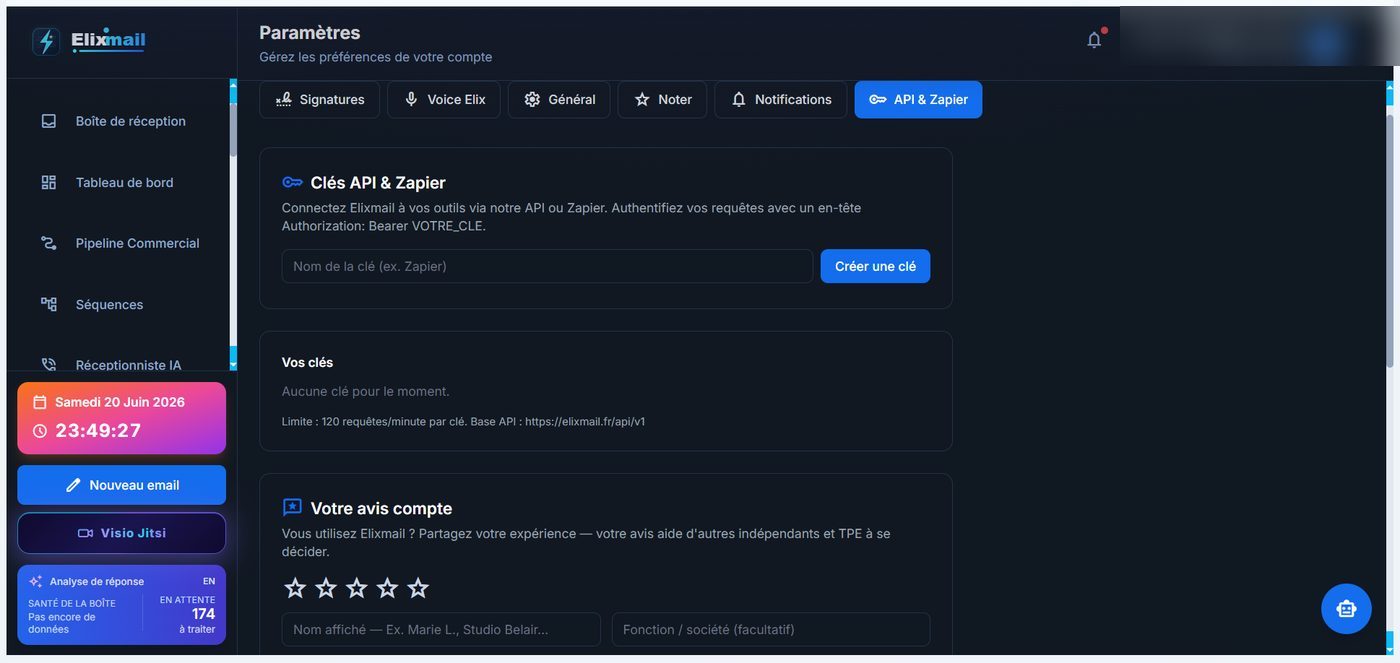
Task: Click the 174 pending count
Action: pos(203,614)
